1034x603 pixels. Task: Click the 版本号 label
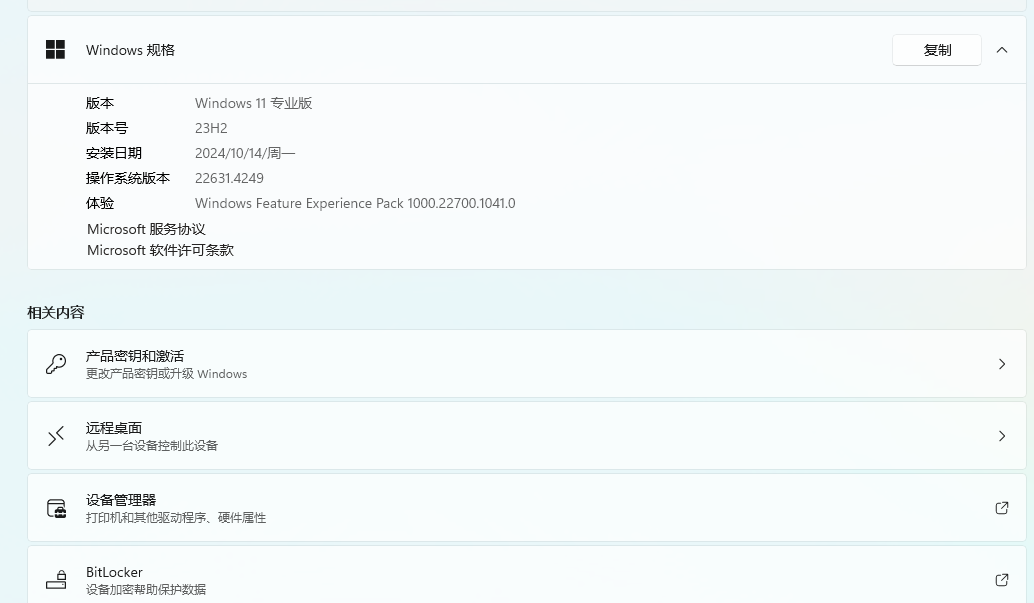click(x=107, y=128)
